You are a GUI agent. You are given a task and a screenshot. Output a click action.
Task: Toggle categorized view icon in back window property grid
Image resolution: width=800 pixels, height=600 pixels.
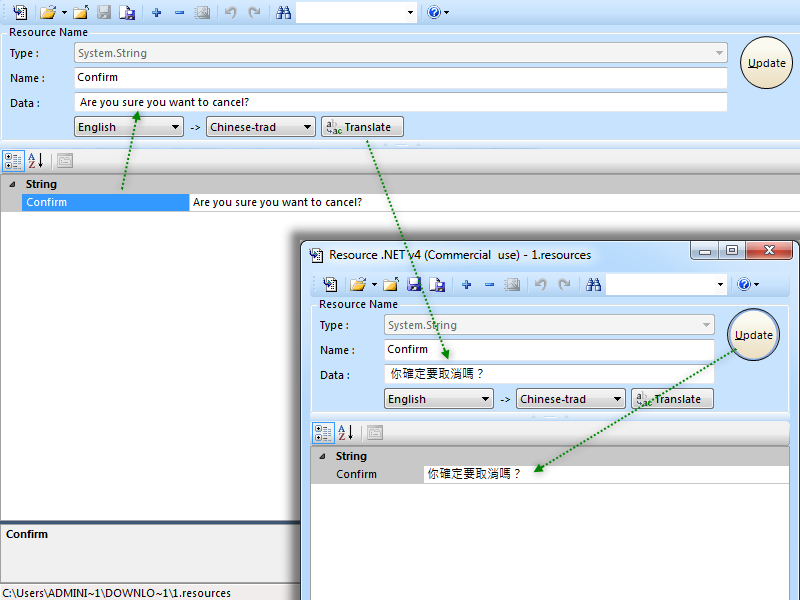13,161
